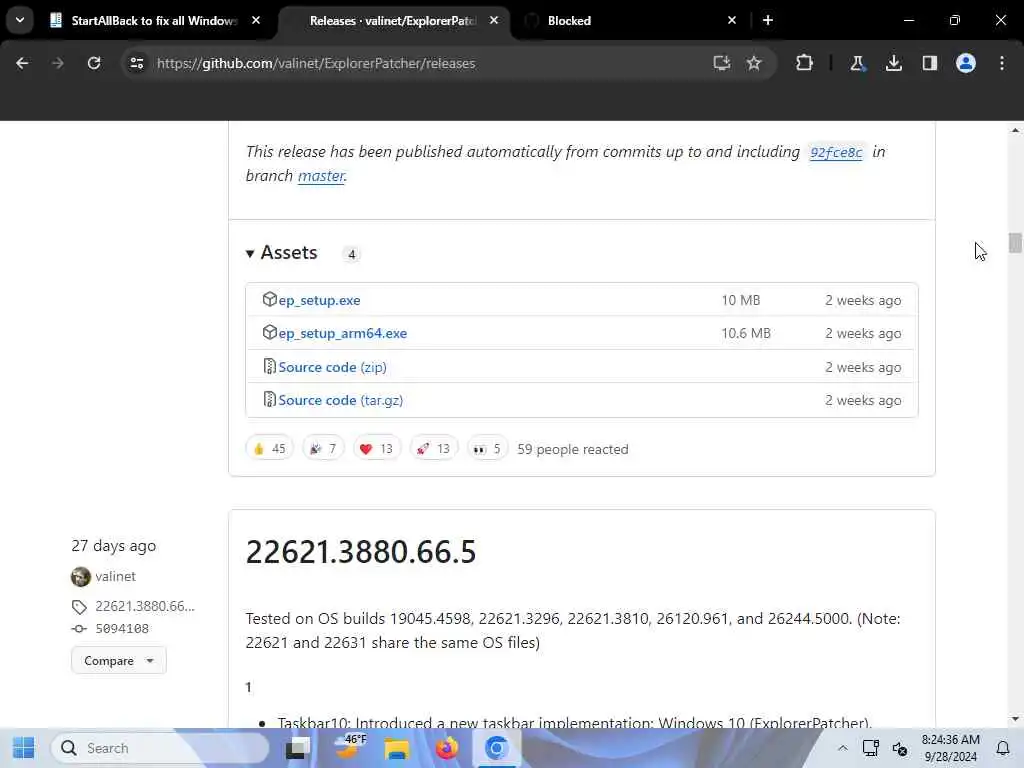The height and width of the screenshot is (768, 1024).
Task: Open the weather widget showing 46°F
Action: pyautogui.click(x=349, y=748)
